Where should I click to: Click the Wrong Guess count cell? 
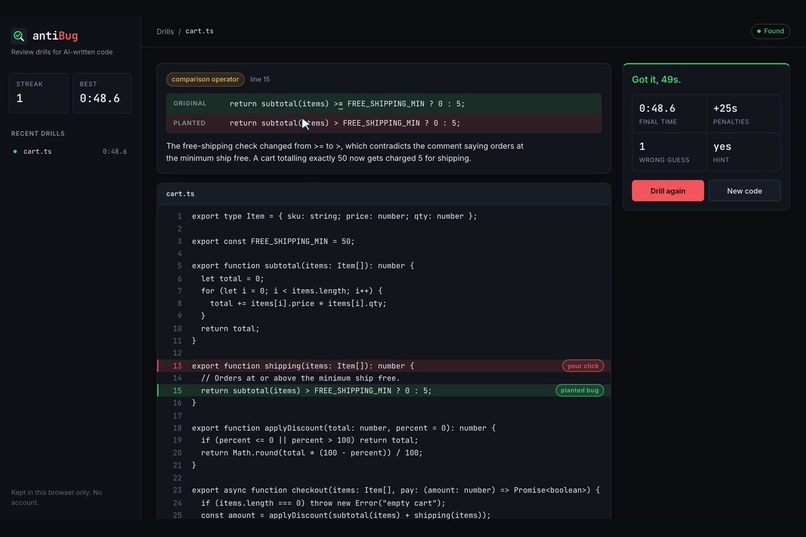pos(669,152)
